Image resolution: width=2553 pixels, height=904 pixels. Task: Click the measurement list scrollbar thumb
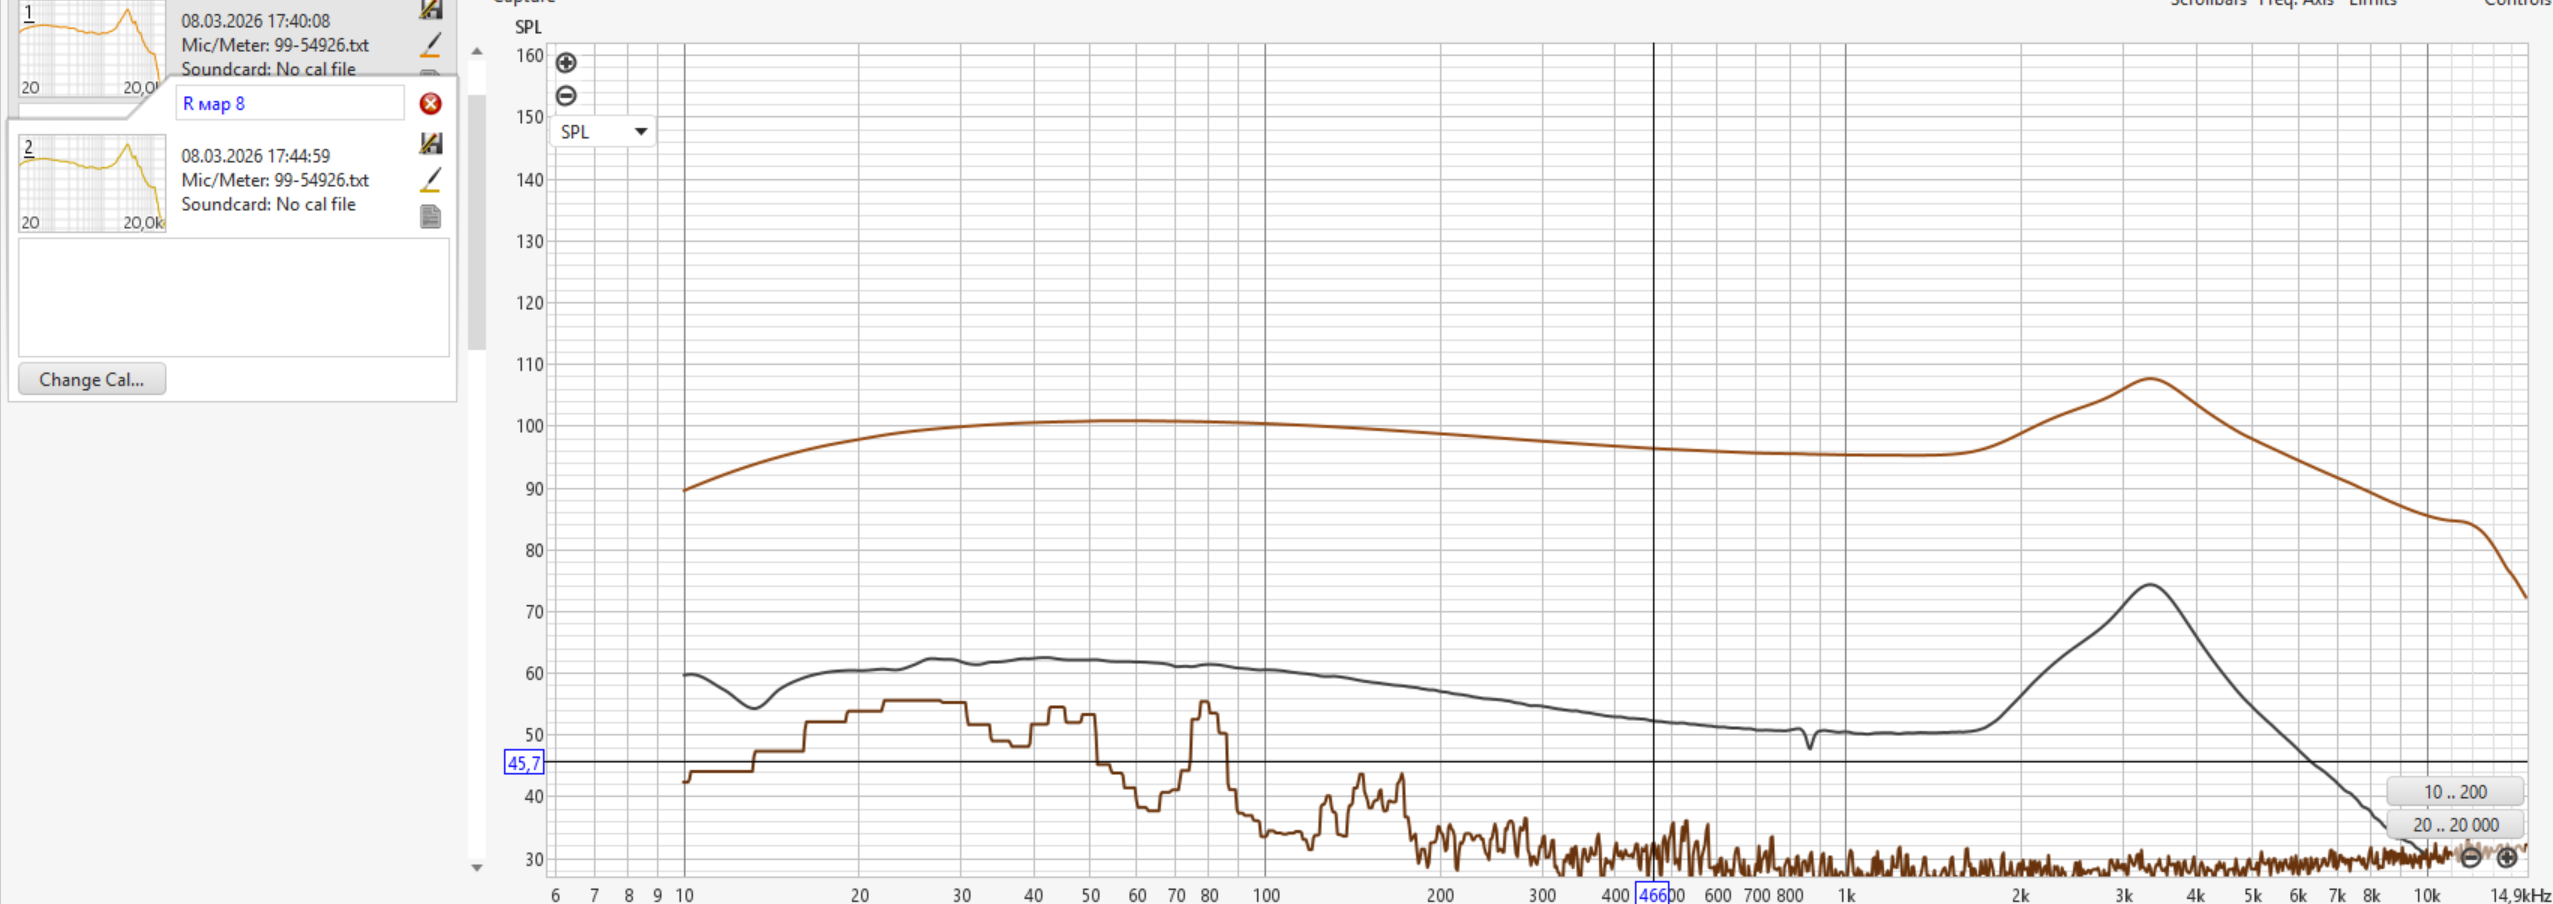click(477, 220)
